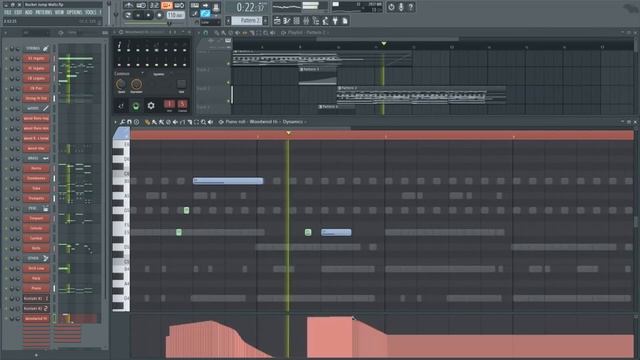640x360 pixels.
Task: Select the pencil Draw tool in Piano roll
Action: point(147,122)
